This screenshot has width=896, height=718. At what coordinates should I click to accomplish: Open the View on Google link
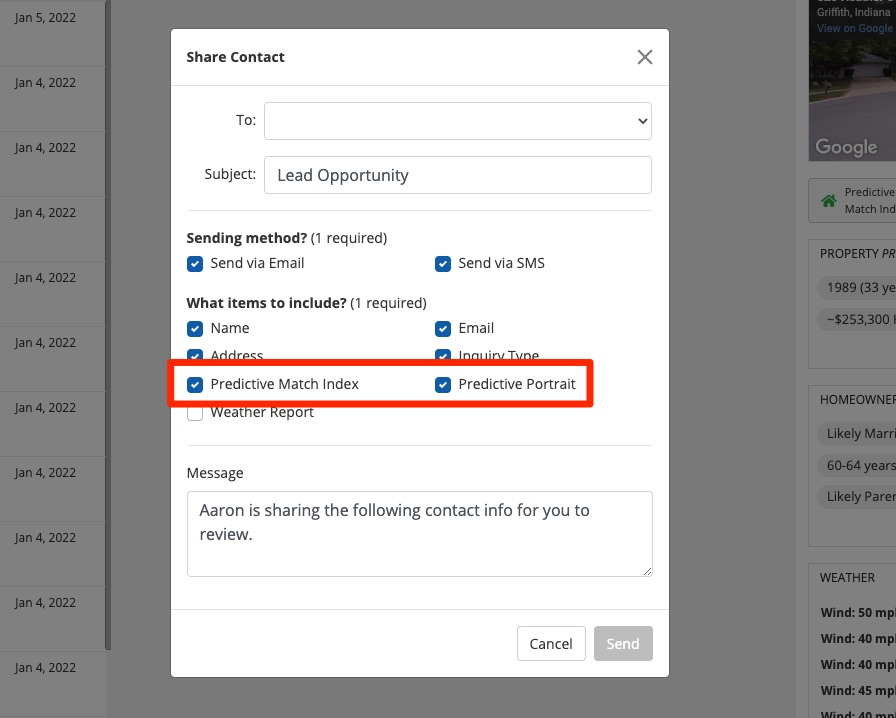(855, 28)
